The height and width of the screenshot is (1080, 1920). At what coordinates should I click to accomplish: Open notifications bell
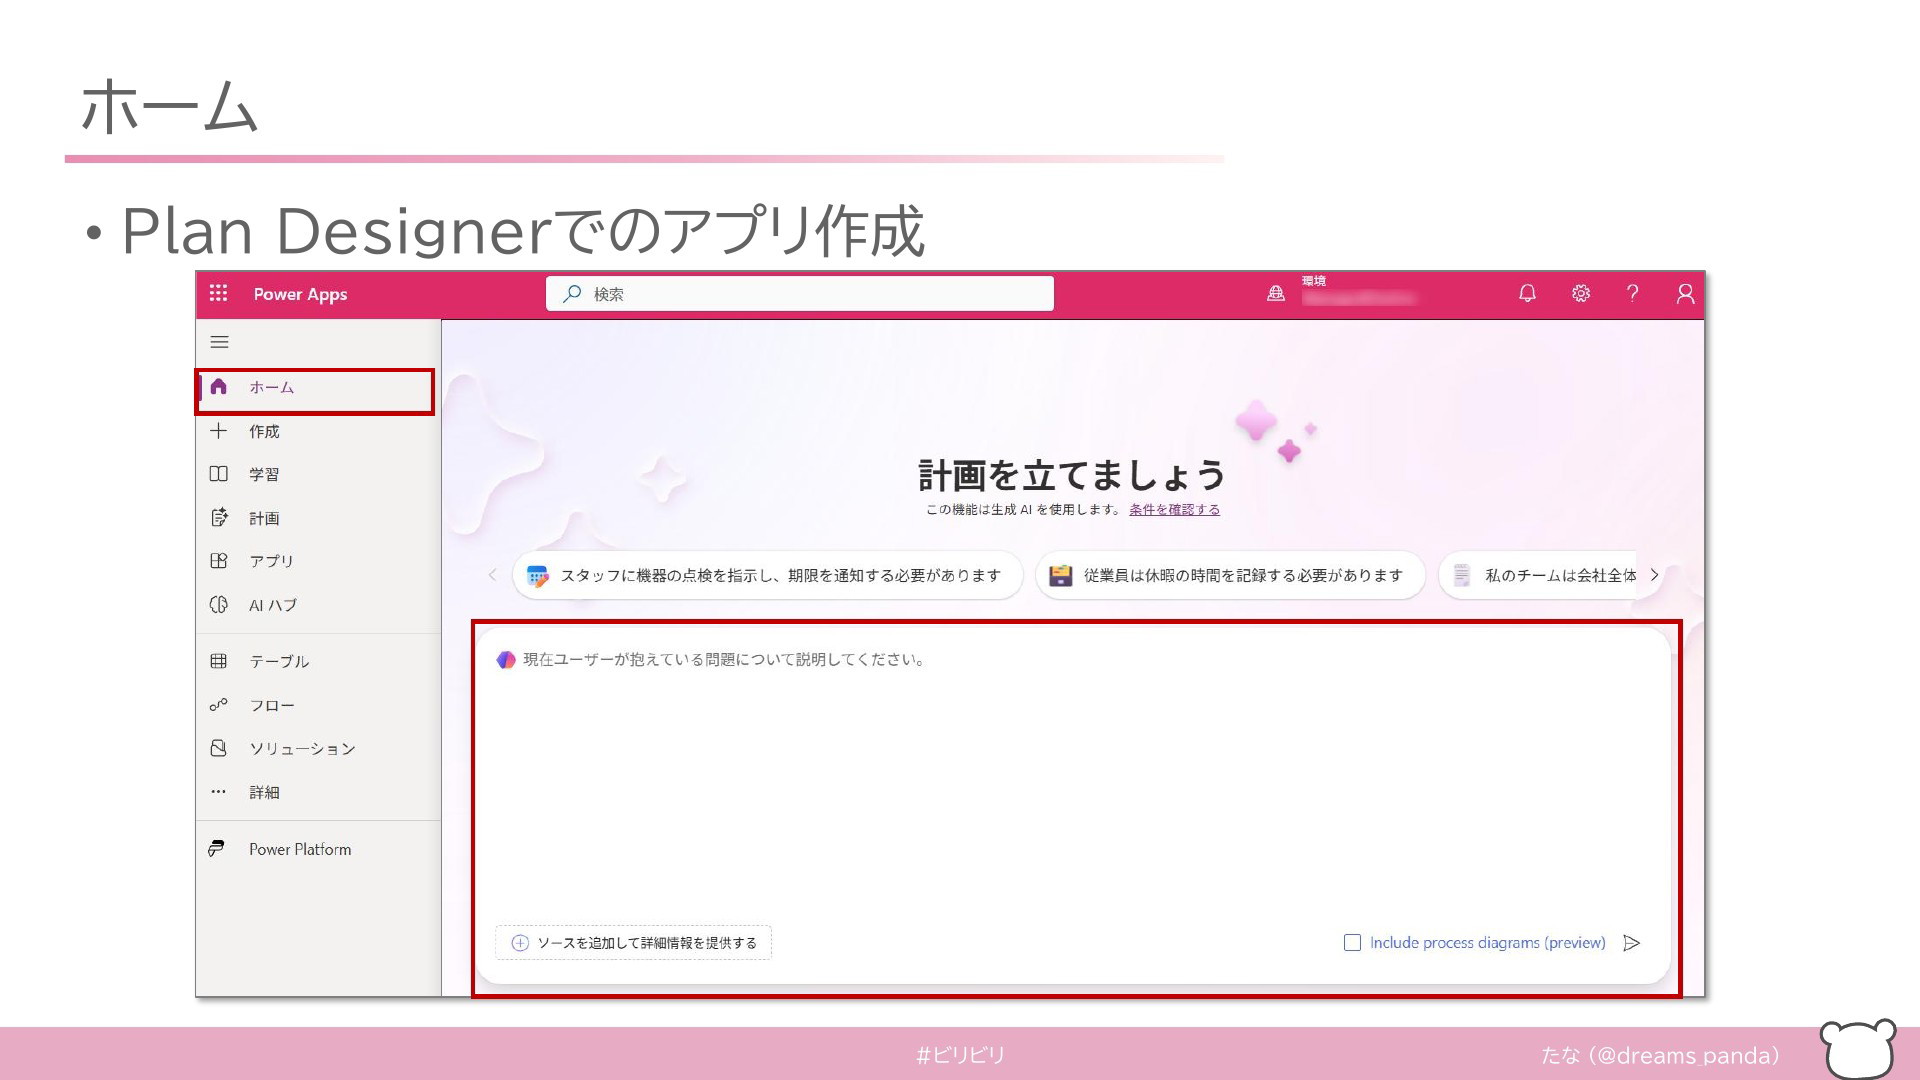[1527, 293]
